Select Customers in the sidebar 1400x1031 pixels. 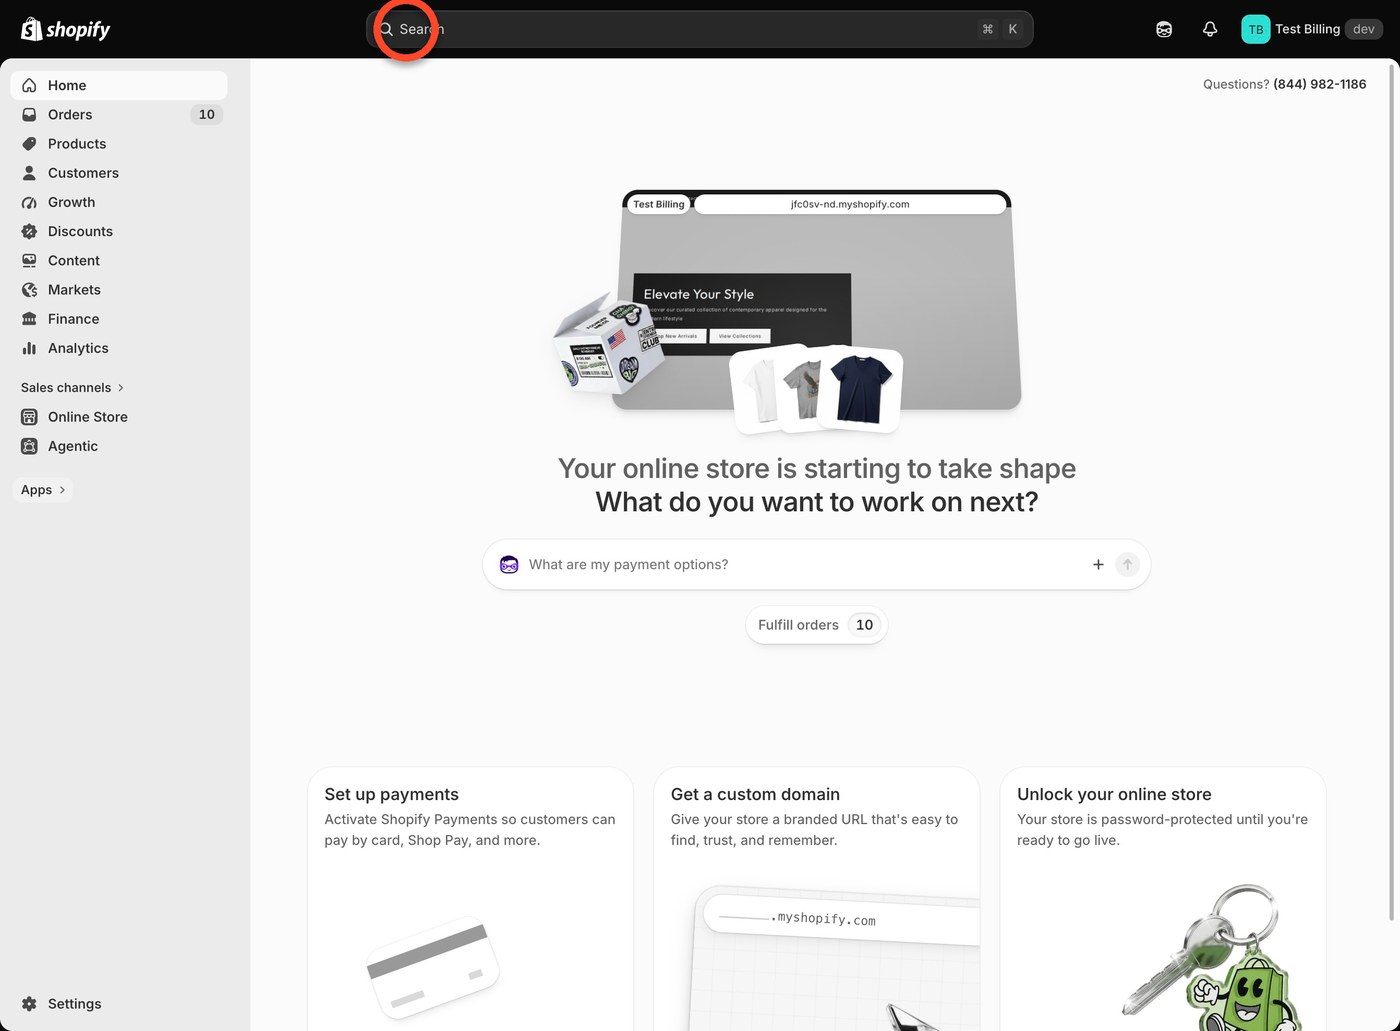(119, 172)
